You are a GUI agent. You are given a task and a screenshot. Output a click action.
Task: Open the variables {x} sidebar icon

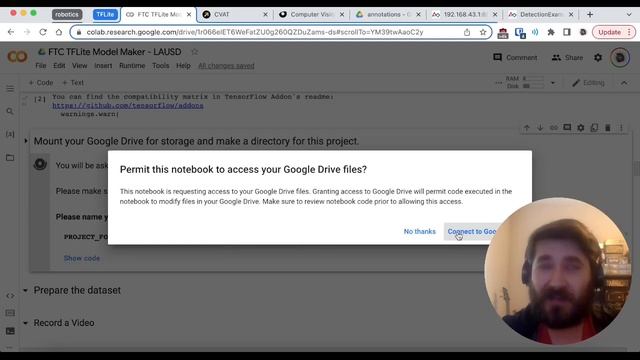click(10, 134)
